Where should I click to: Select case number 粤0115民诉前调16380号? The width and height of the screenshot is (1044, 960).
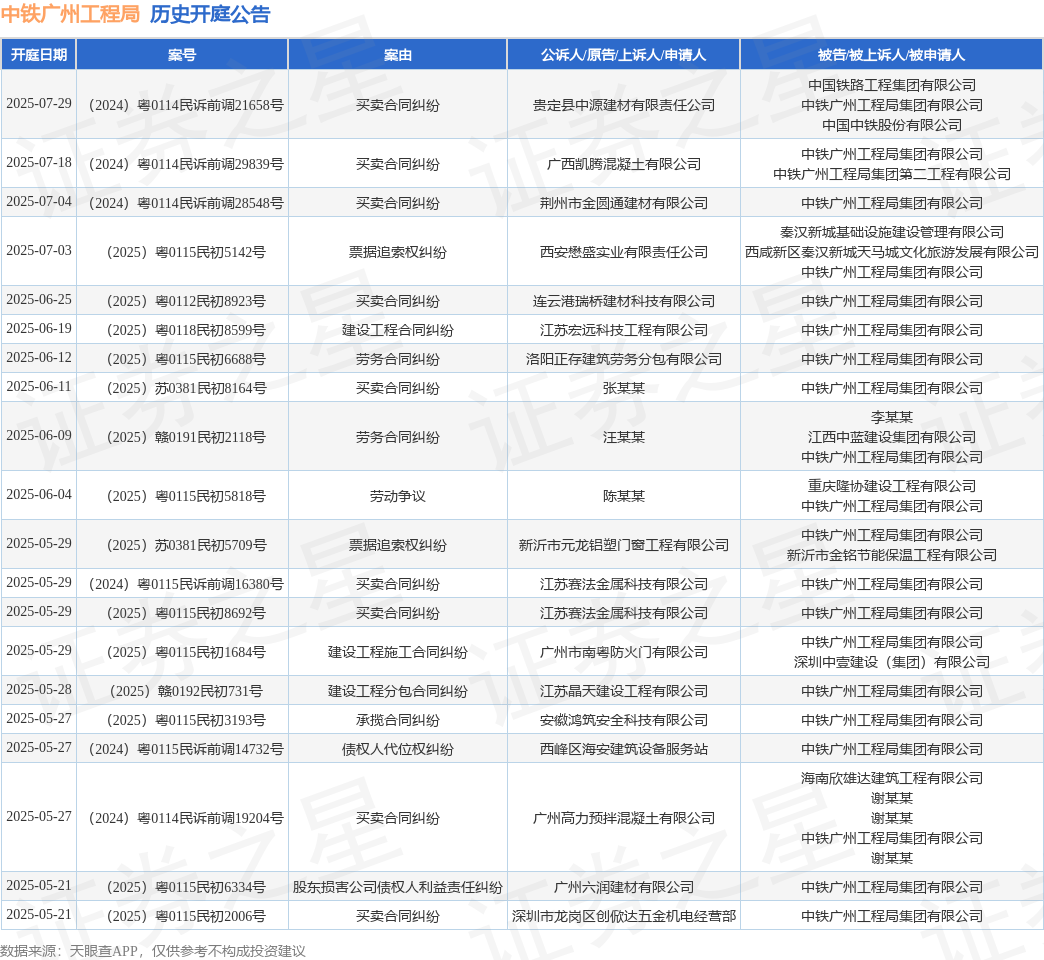pyautogui.click(x=186, y=585)
